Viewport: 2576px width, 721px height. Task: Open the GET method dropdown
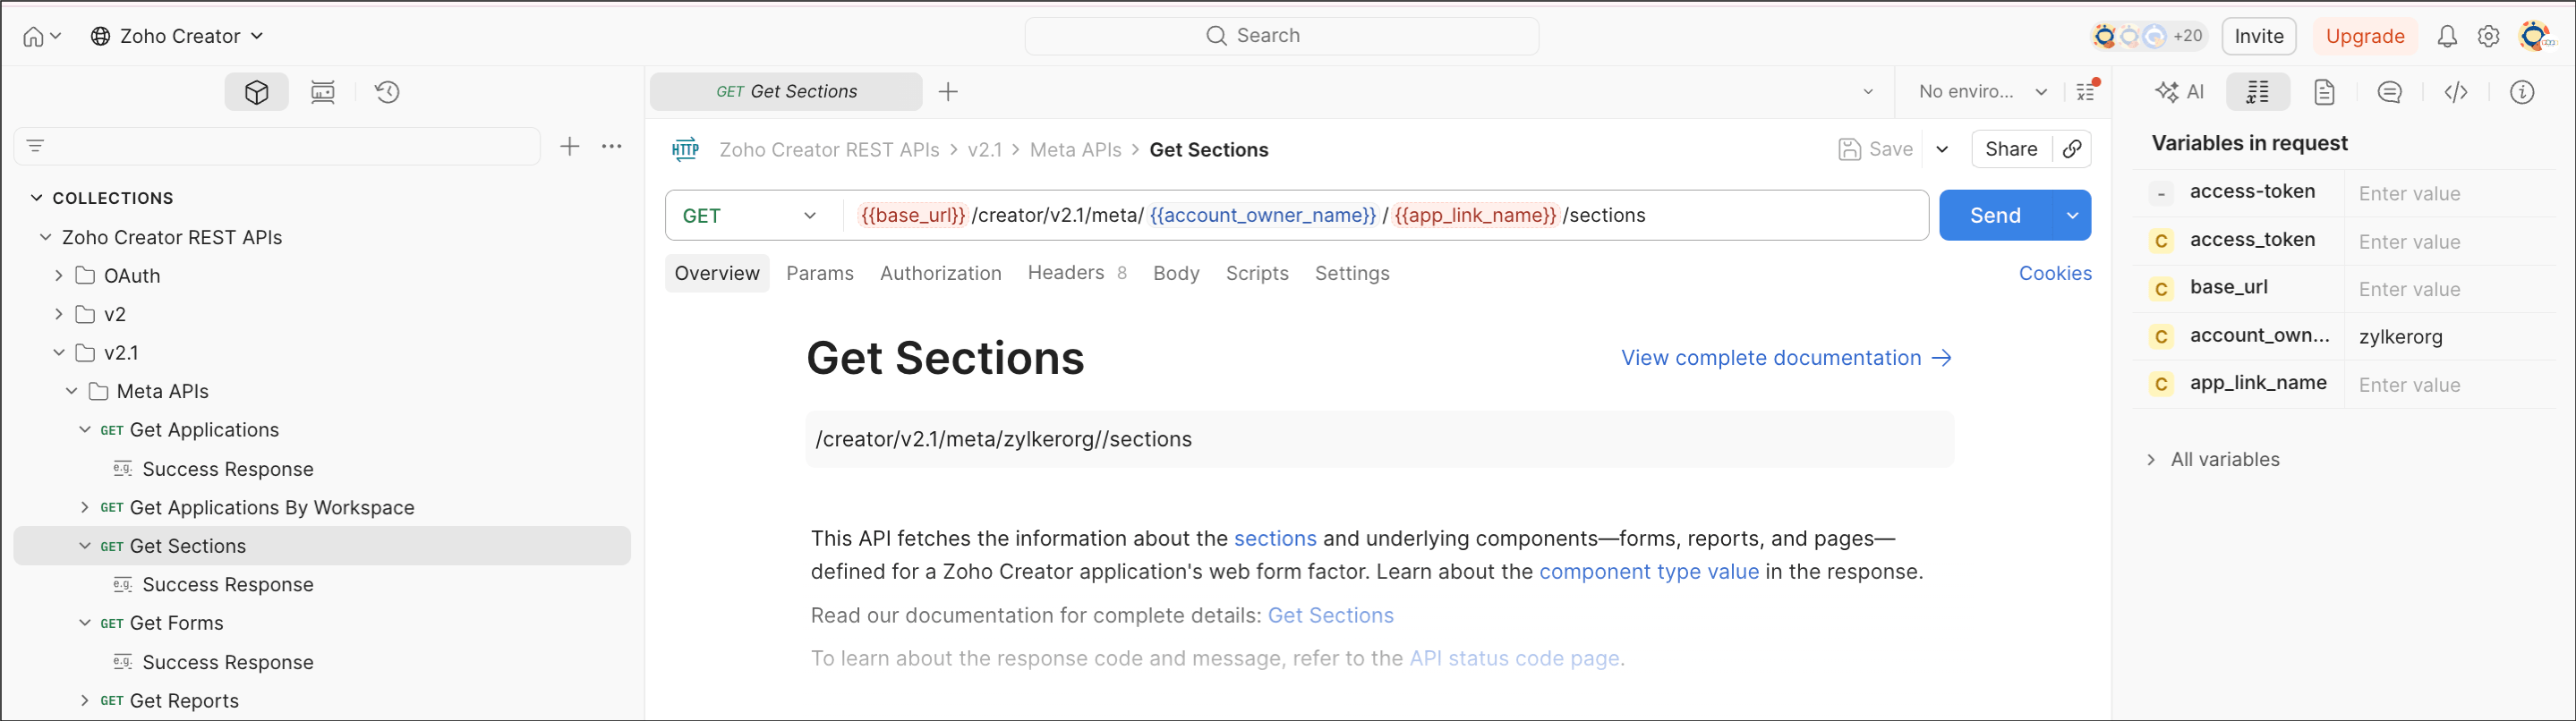click(750, 216)
